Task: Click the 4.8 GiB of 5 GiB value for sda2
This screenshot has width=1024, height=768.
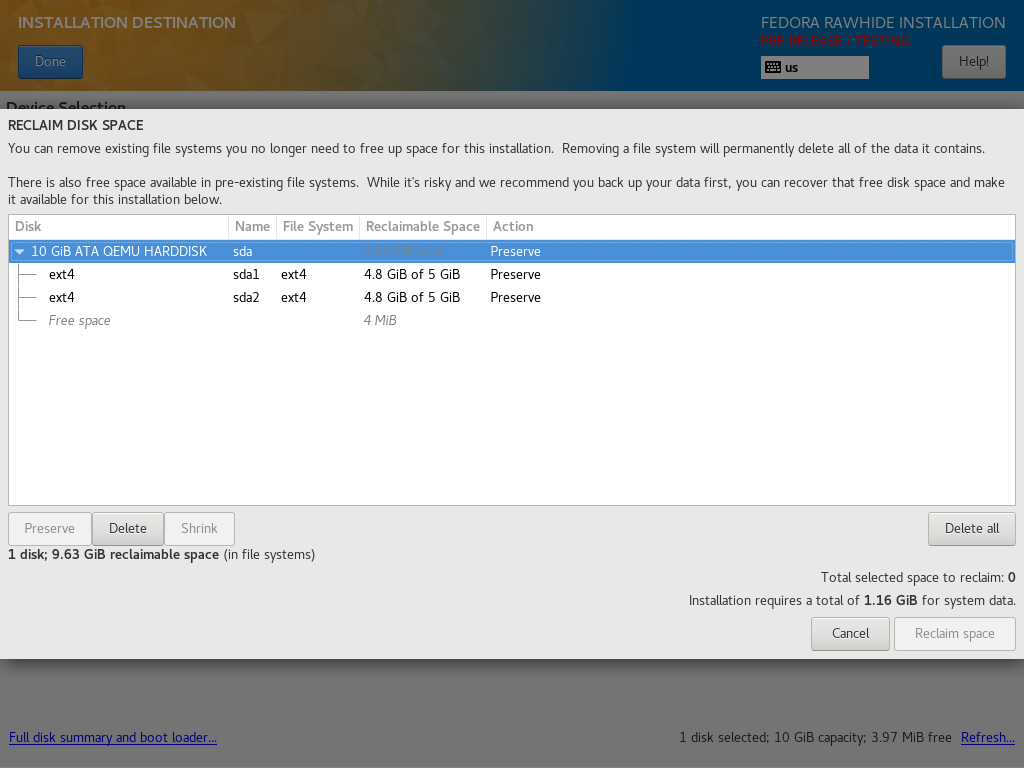Action: [412, 297]
